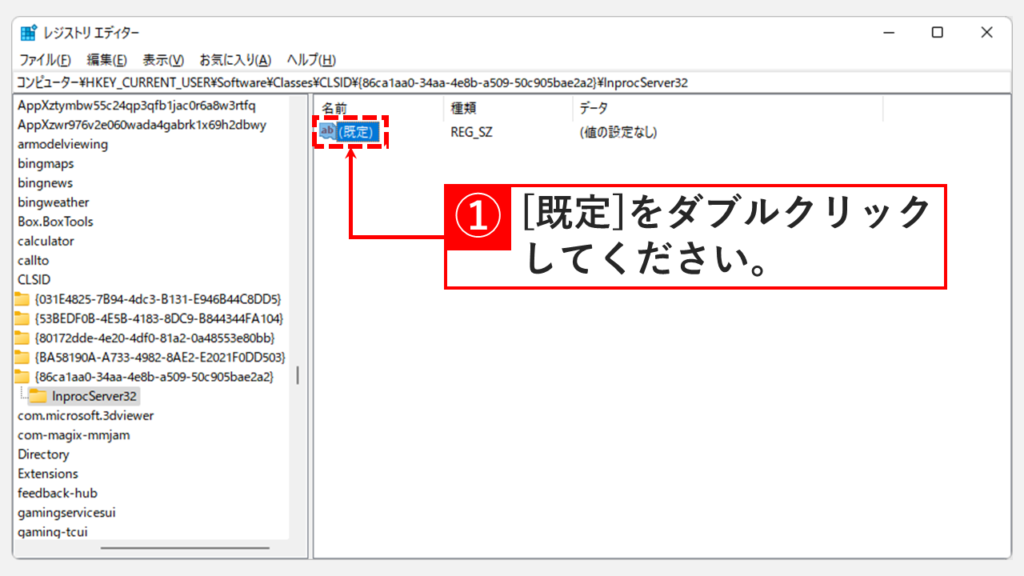Select the bingweather key in tree
The height and width of the screenshot is (576, 1024).
tap(53, 202)
